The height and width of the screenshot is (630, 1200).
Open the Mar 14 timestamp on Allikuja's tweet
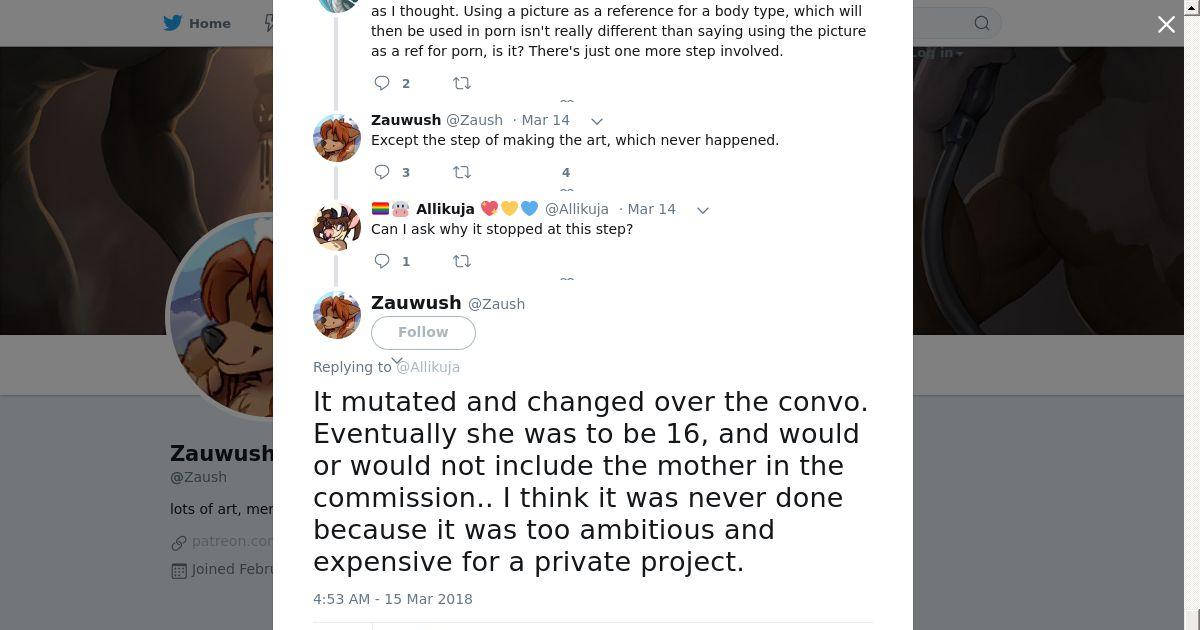coord(651,209)
